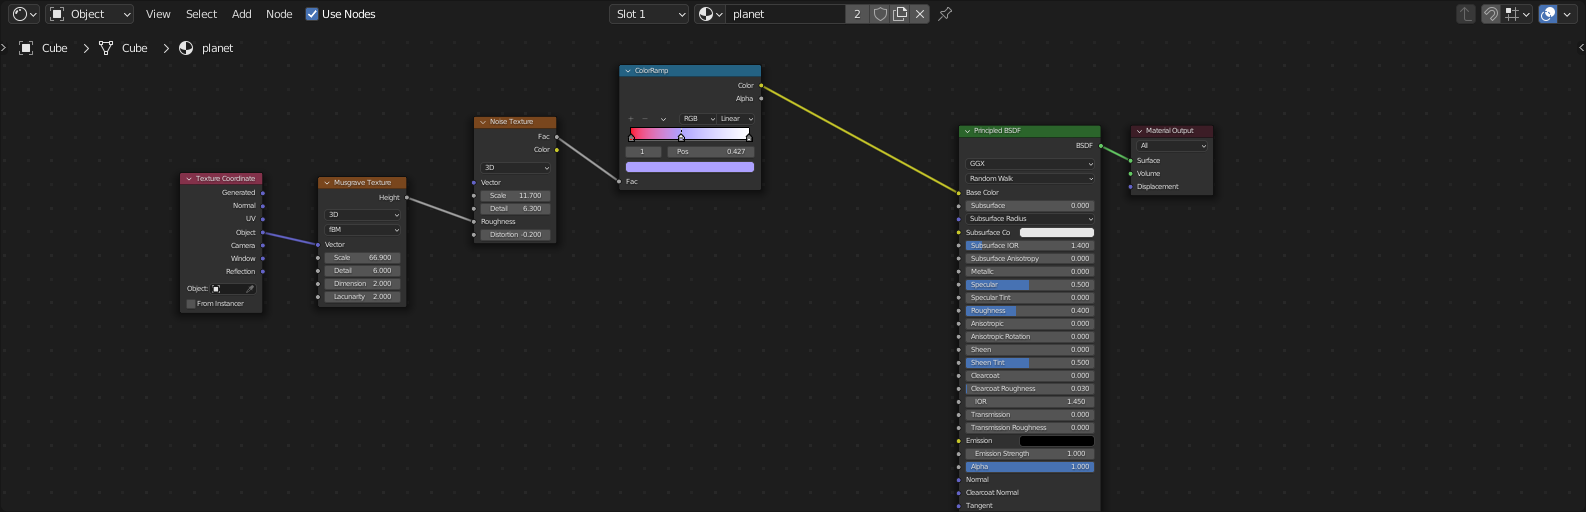Click the Noise Distortion -0.200 field
Image resolution: width=1586 pixels, height=512 pixels.
pyautogui.click(x=515, y=235)
